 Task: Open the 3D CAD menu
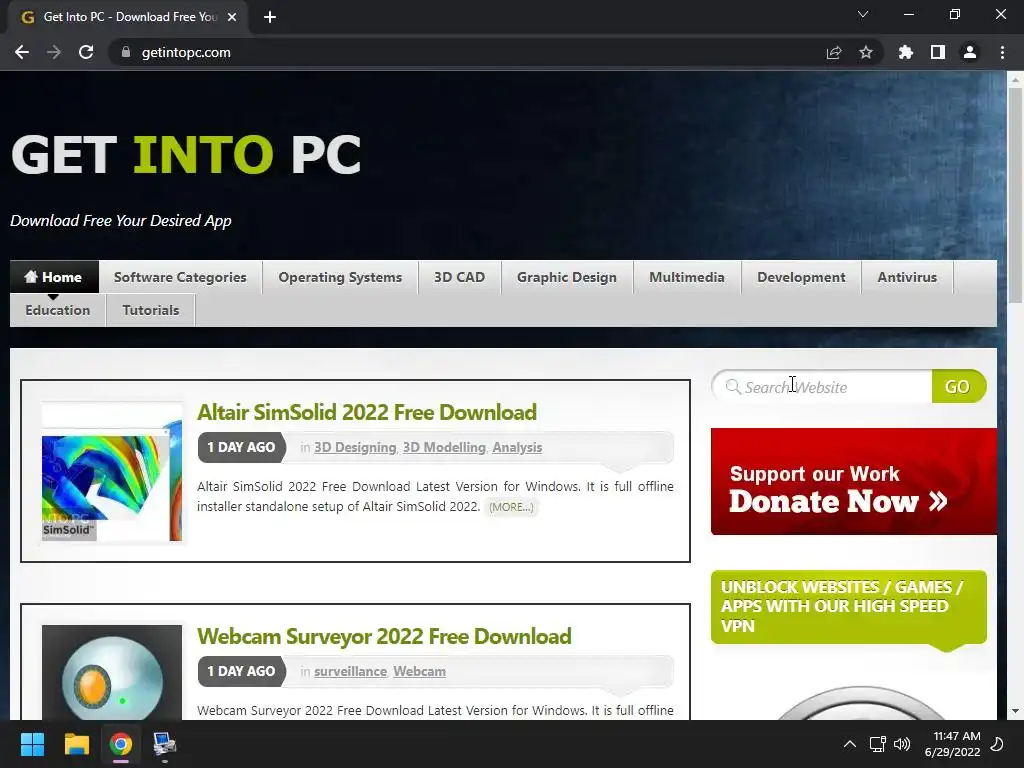click(459, 277)
